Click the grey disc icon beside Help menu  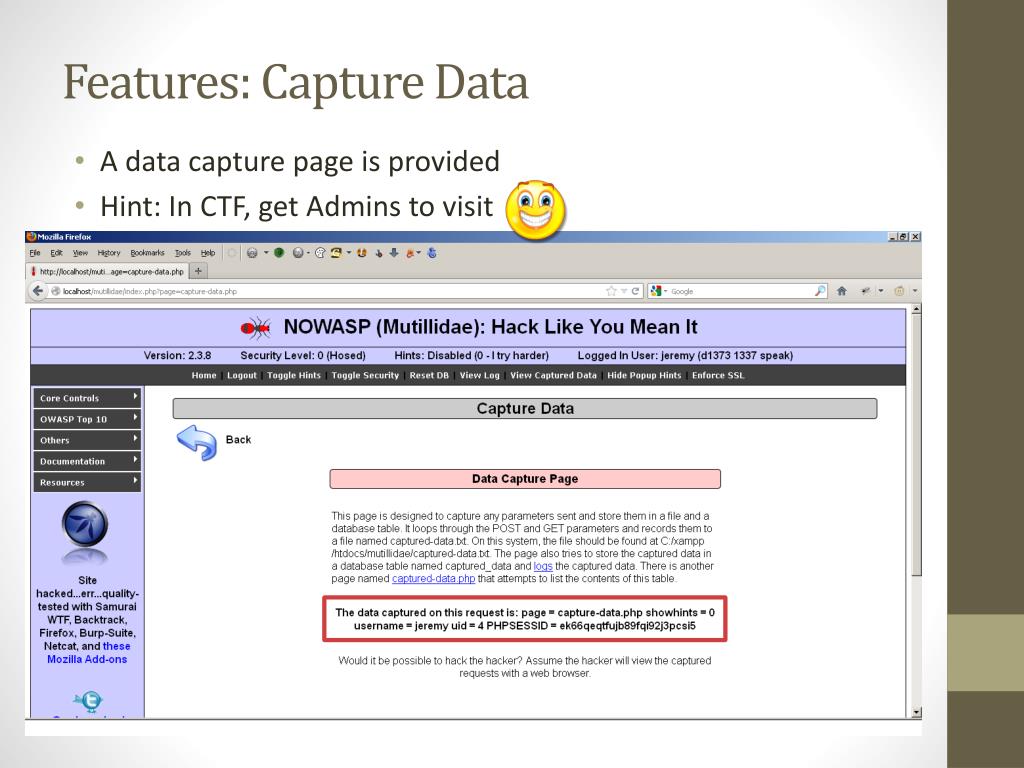pyautogui.click(x=252, y=253)
